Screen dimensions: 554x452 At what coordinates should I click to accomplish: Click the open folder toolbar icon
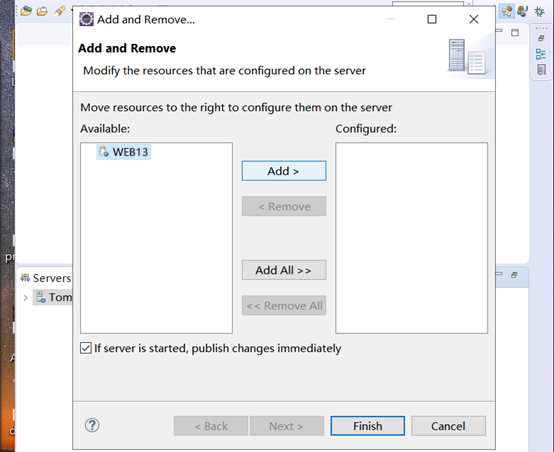(x=42, y=11)
